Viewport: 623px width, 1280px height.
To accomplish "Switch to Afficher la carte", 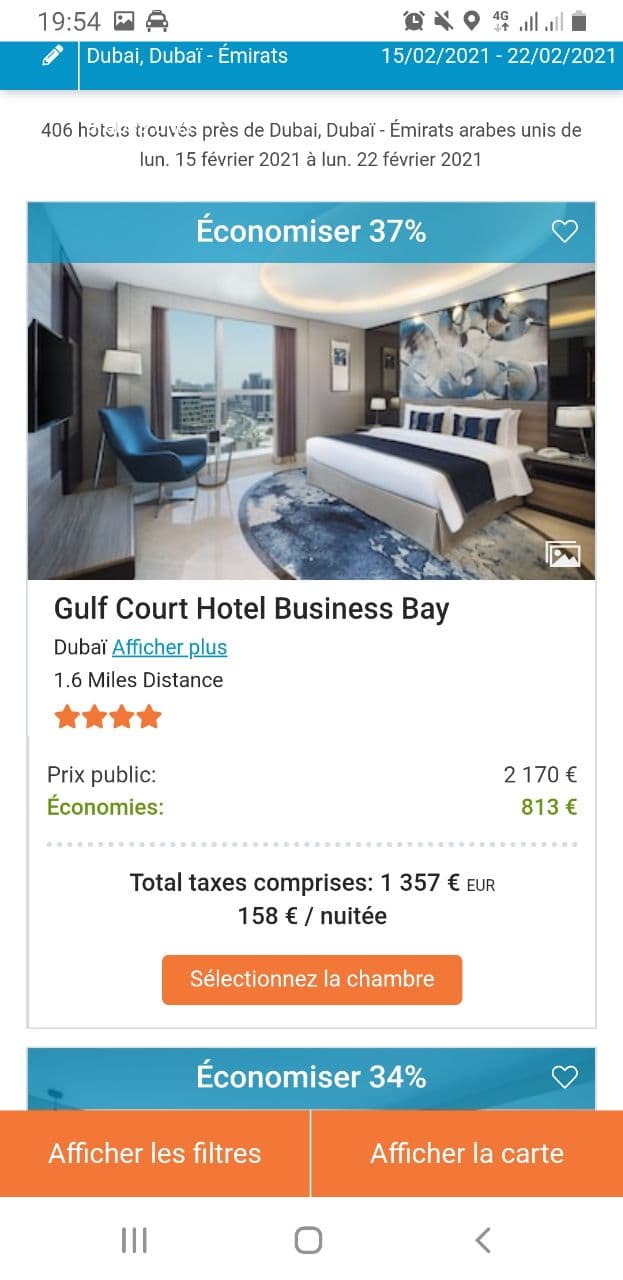I will [467, 1153].
